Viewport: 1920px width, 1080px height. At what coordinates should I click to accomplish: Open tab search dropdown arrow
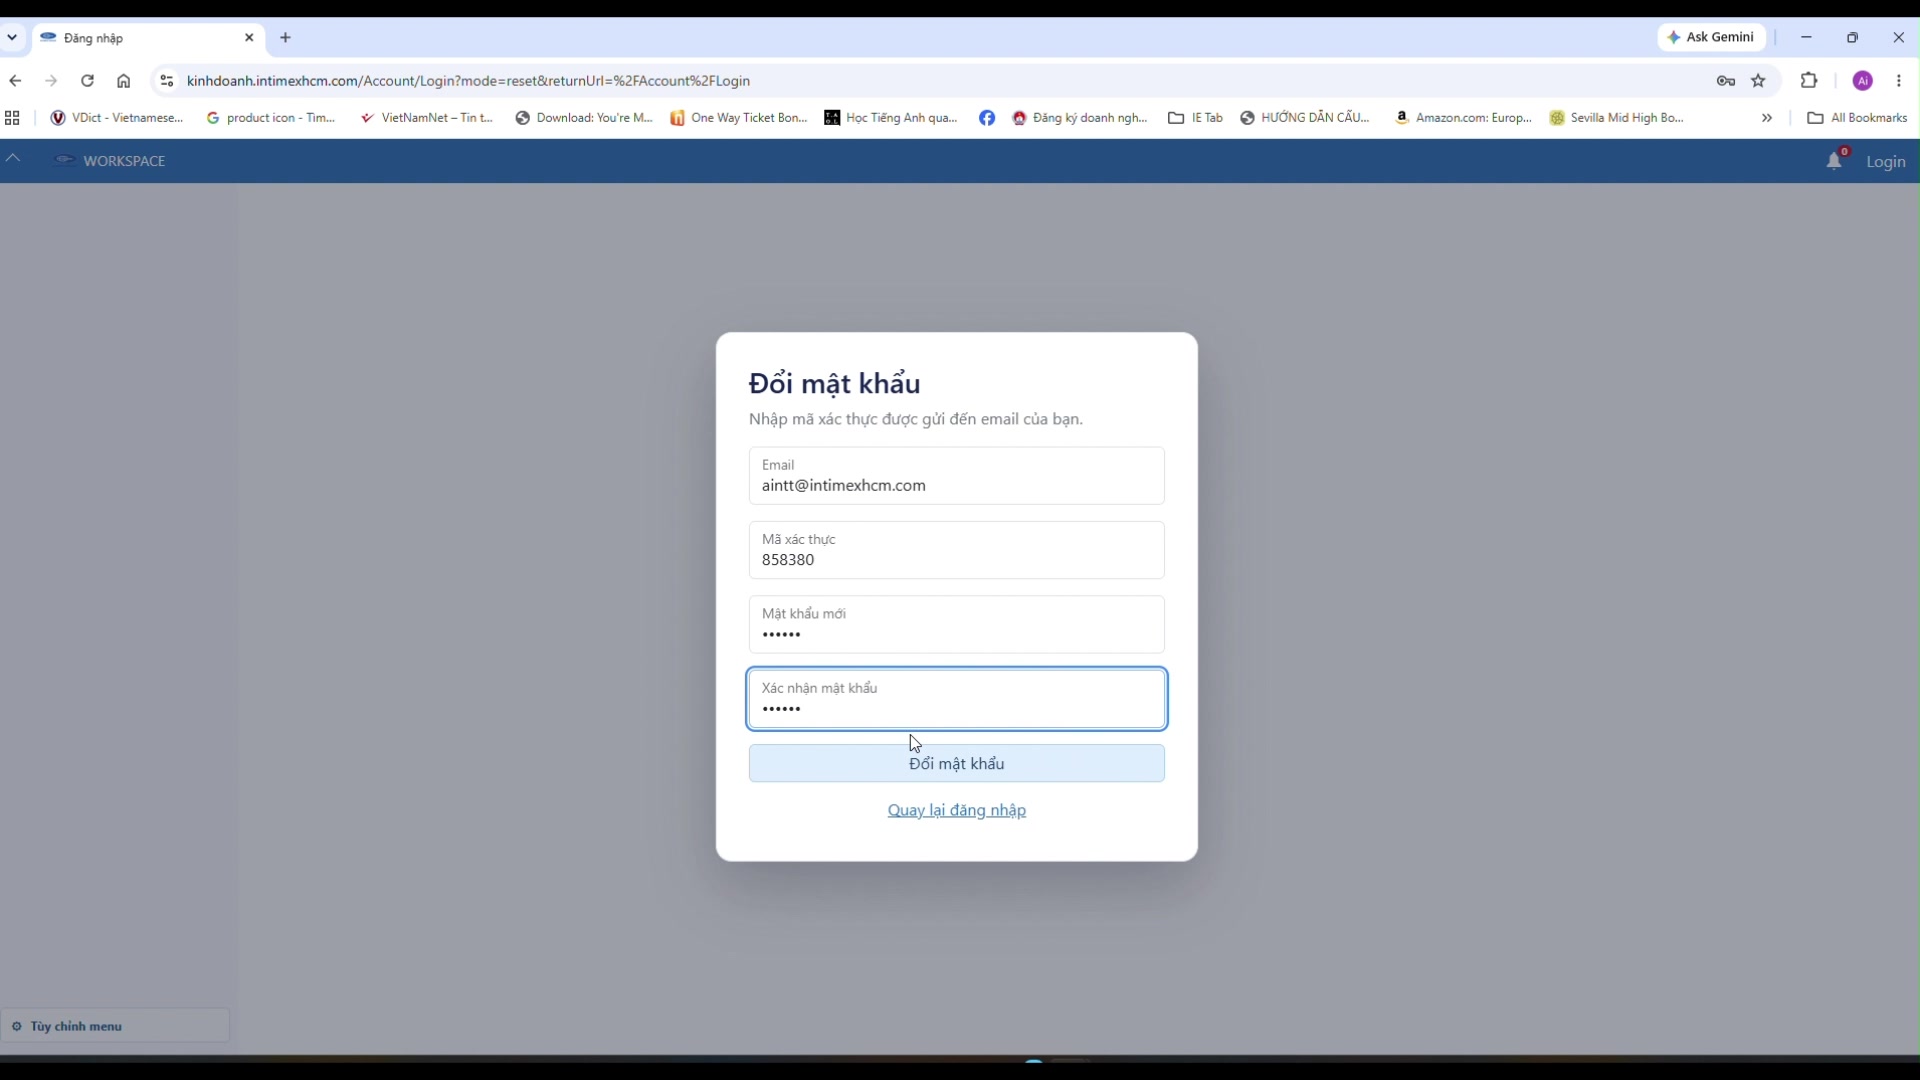coord(12,38)
